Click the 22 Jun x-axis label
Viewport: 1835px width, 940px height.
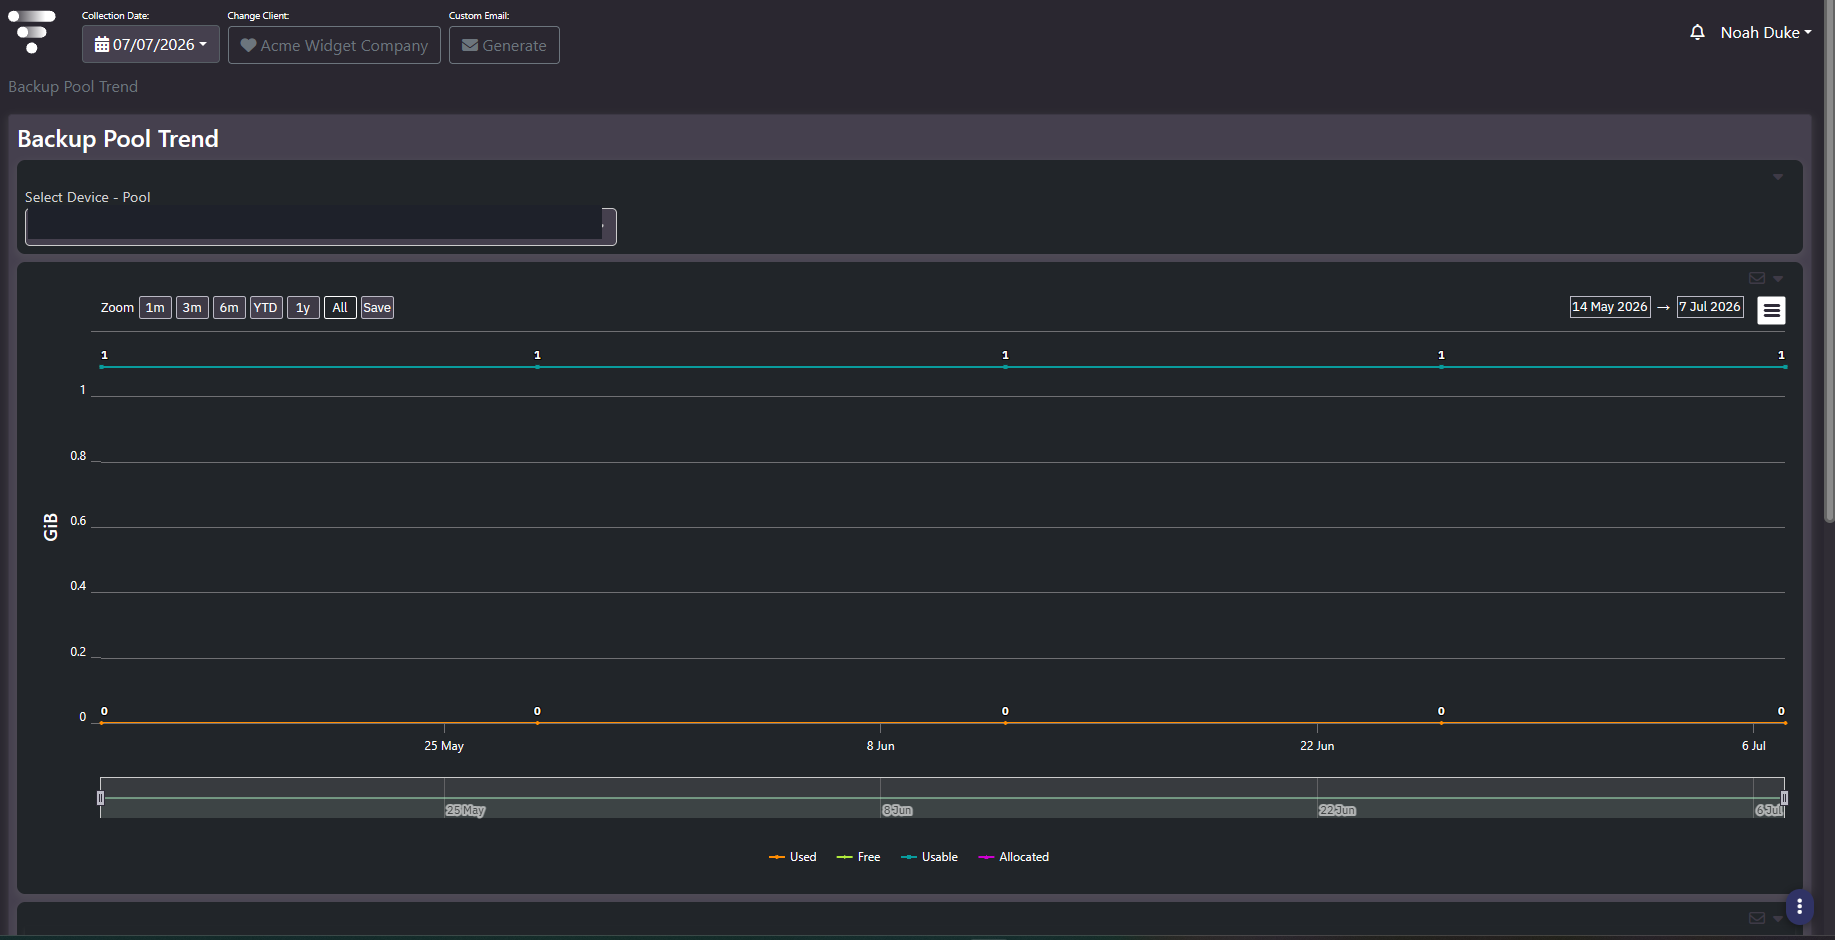1317,746
